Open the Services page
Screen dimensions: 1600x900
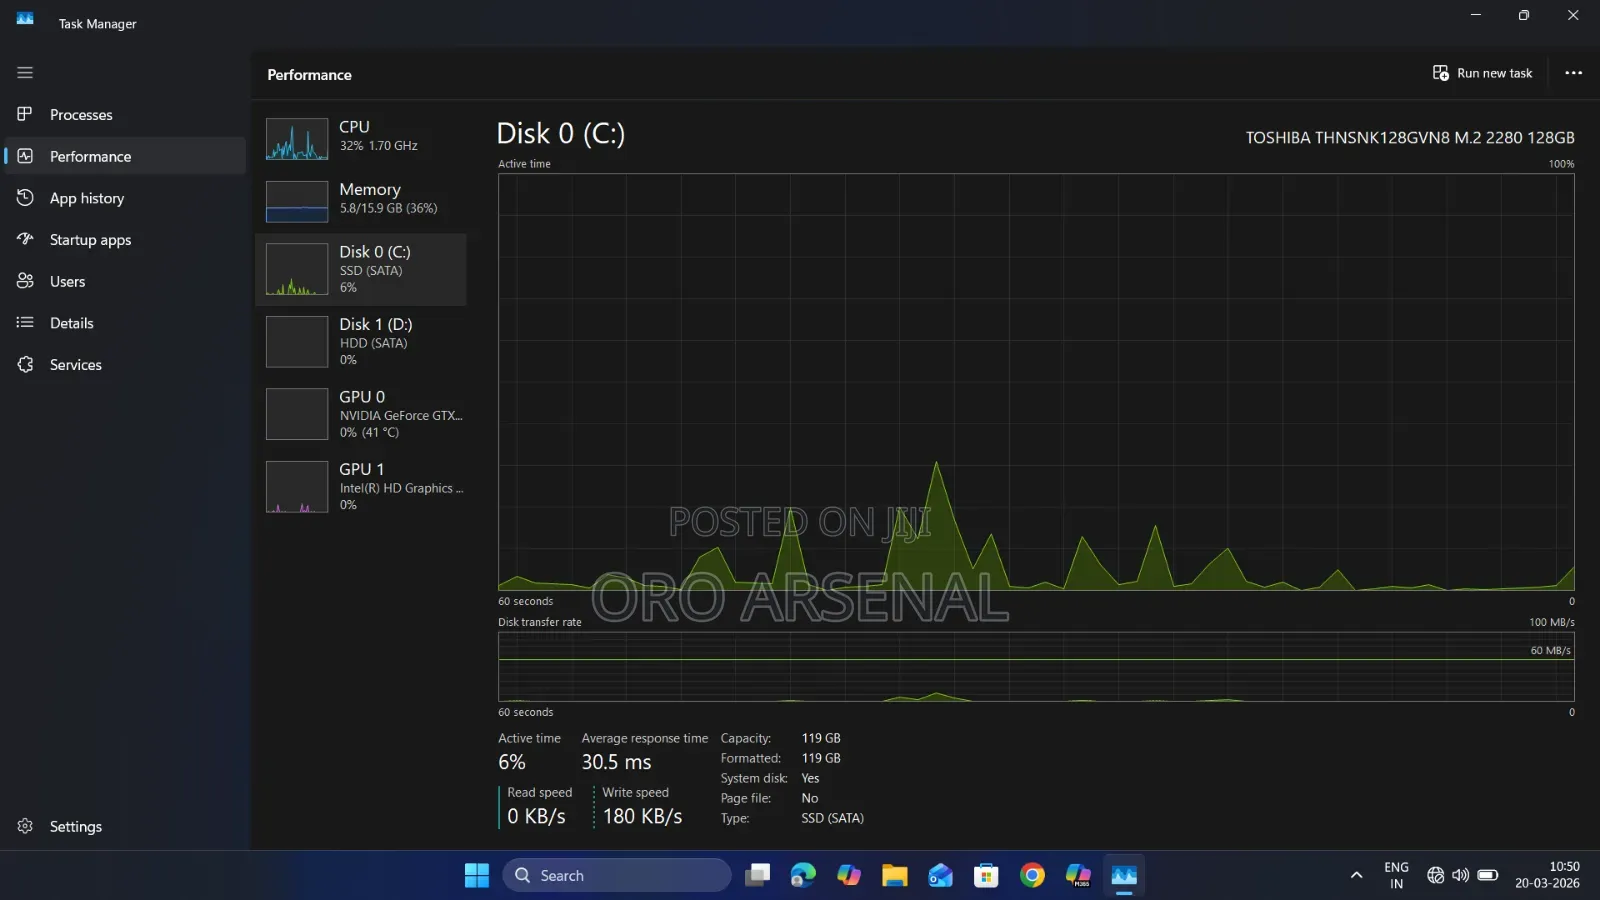[126, 364]
